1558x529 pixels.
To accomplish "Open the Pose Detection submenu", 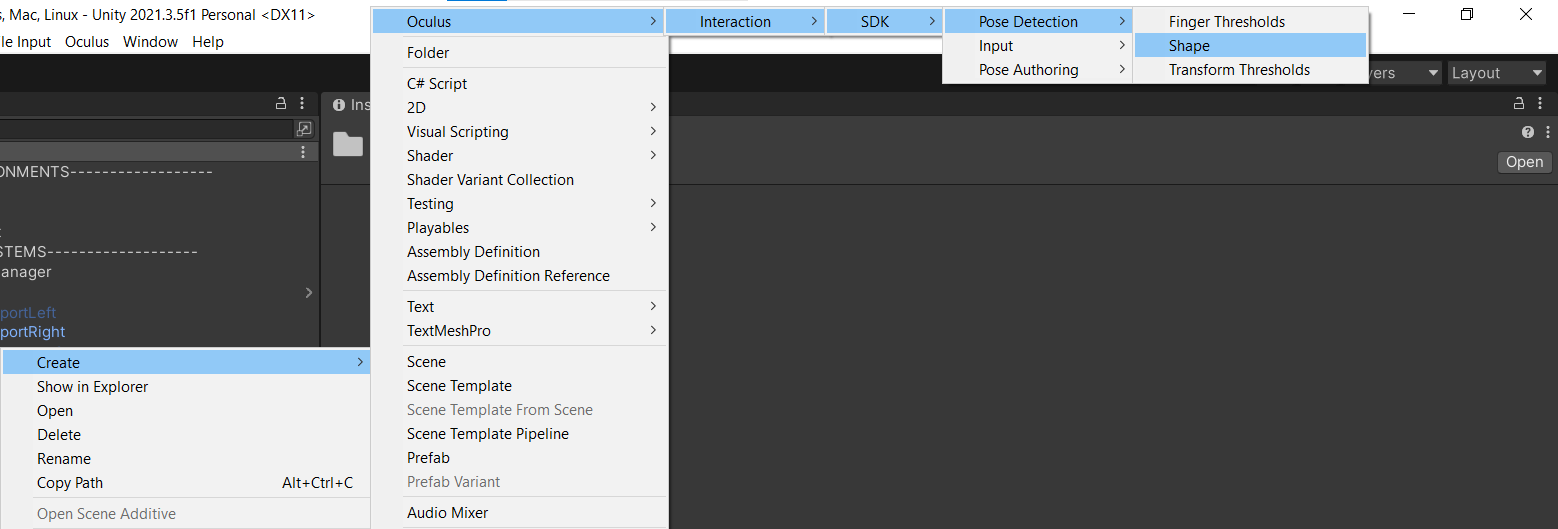I will pos(1038,22).
